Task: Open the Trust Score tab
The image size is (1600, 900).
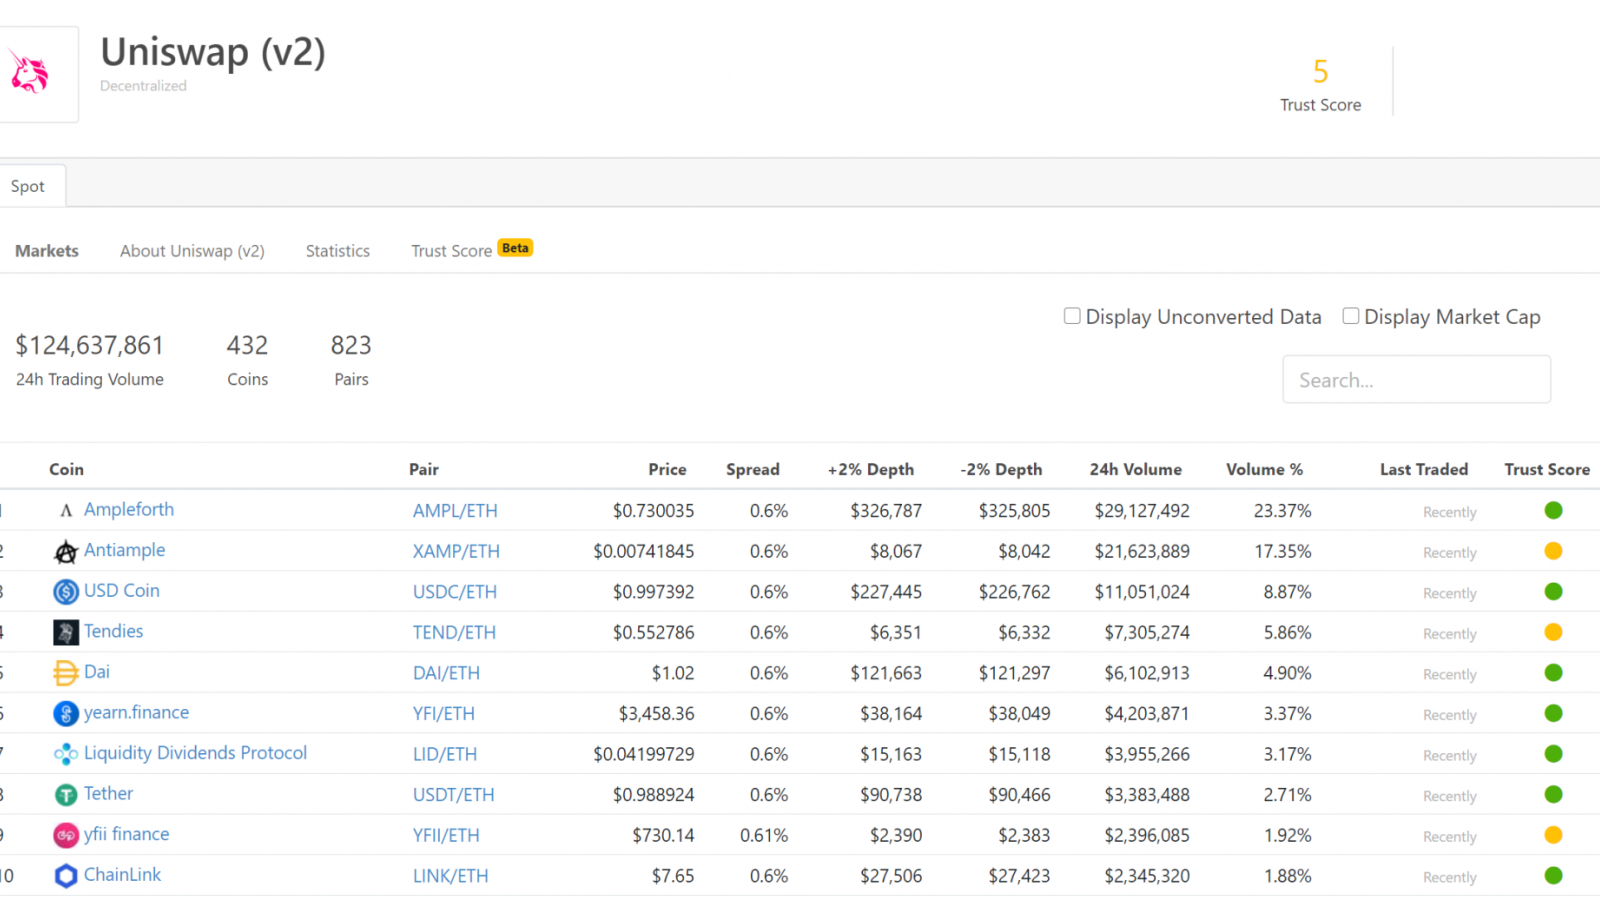Action: click(x=451, y=251)
